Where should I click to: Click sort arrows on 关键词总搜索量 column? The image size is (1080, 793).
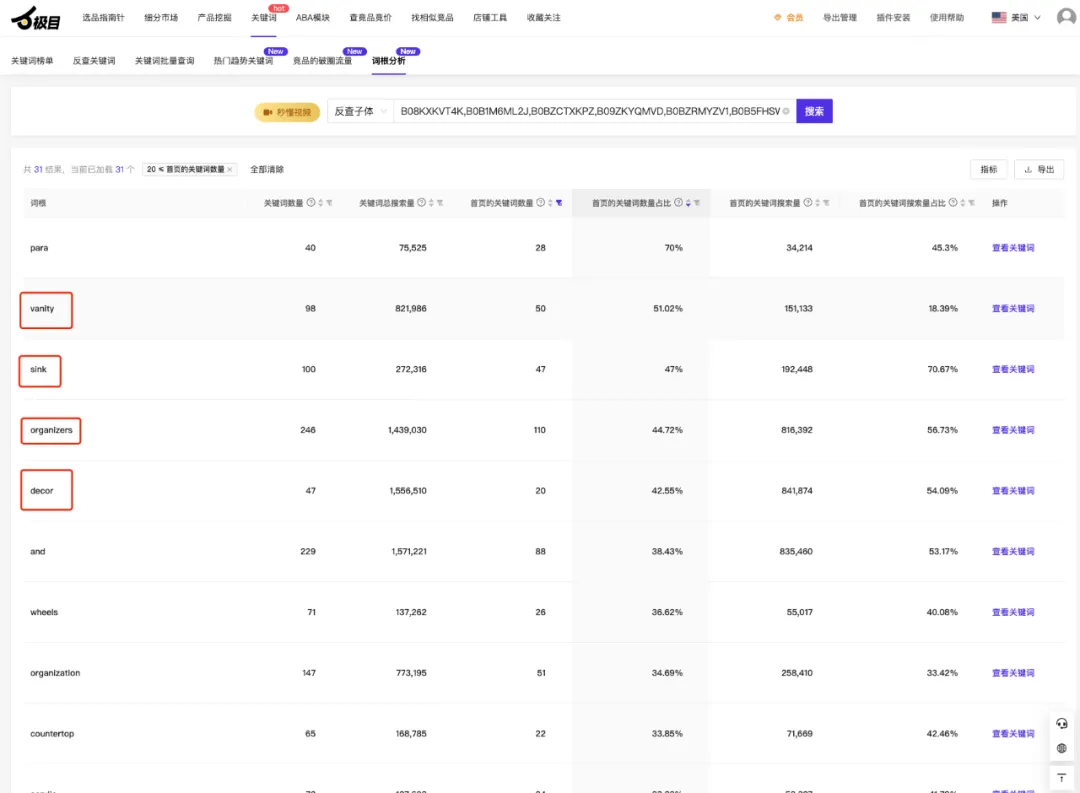pos(431,203)
